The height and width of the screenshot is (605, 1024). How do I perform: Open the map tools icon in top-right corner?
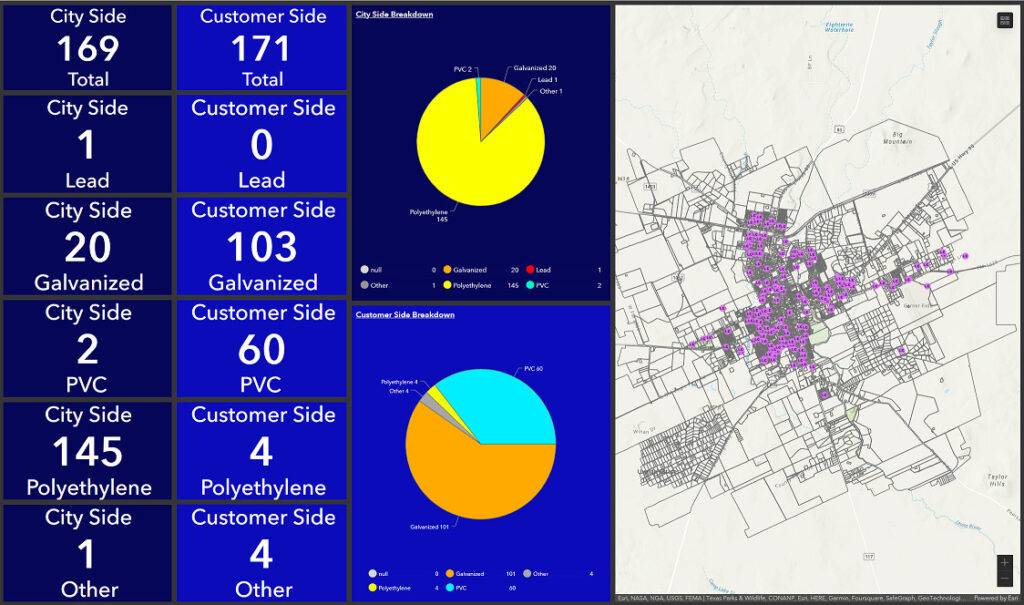tap(1004, 20)
